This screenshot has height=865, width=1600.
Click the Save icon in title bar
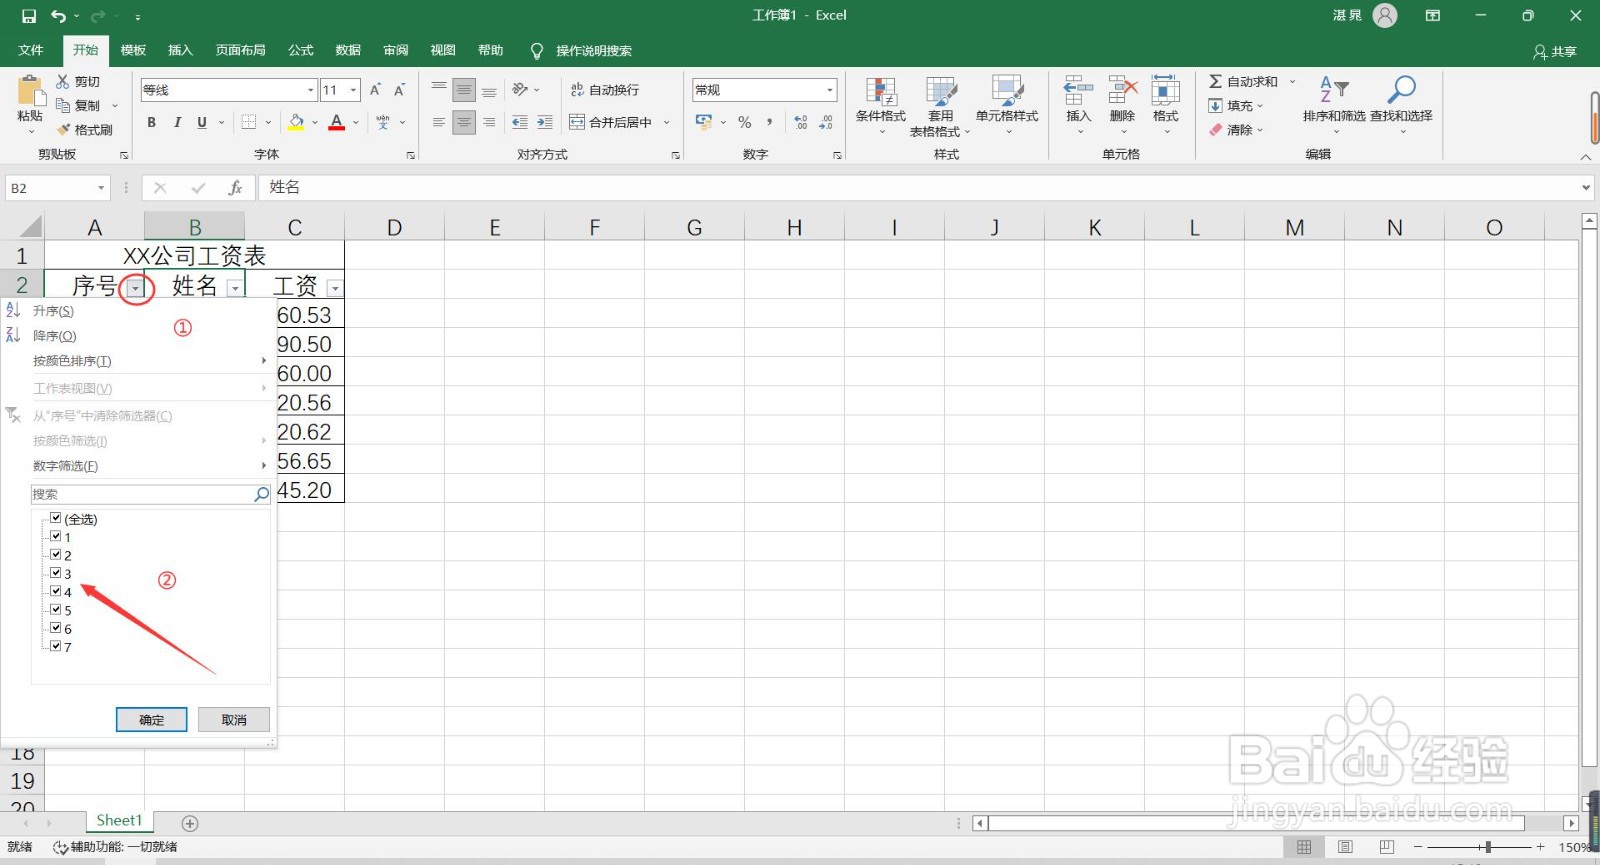[x=28, y=16]
